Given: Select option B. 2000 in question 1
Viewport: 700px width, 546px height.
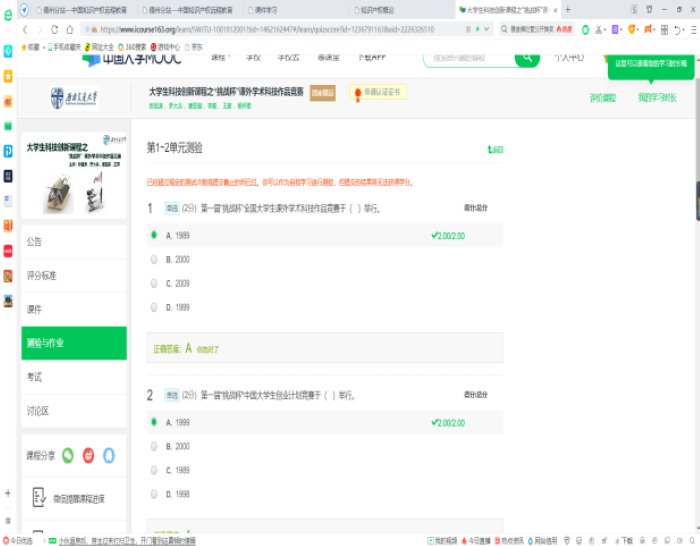Looking at the screenshot, I should [x=154, y=259].
